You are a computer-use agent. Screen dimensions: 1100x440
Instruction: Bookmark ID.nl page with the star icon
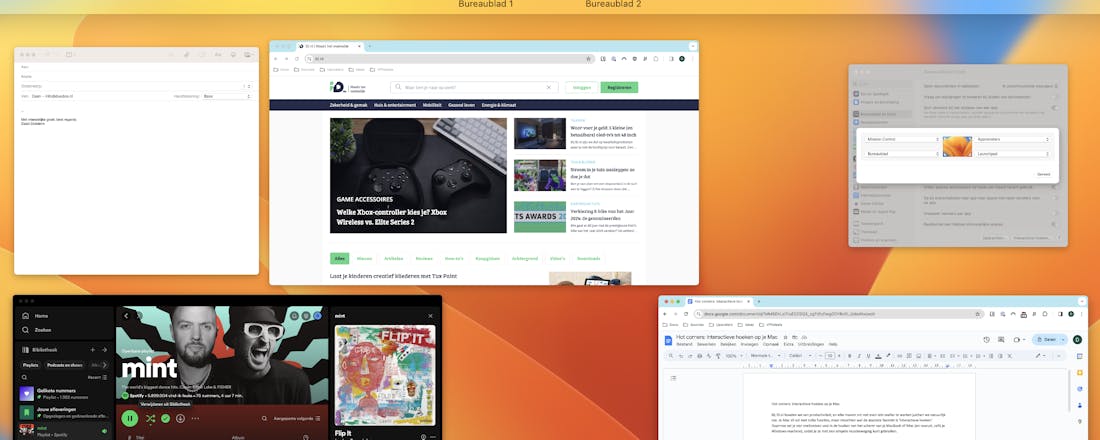(x=589, y=59)
